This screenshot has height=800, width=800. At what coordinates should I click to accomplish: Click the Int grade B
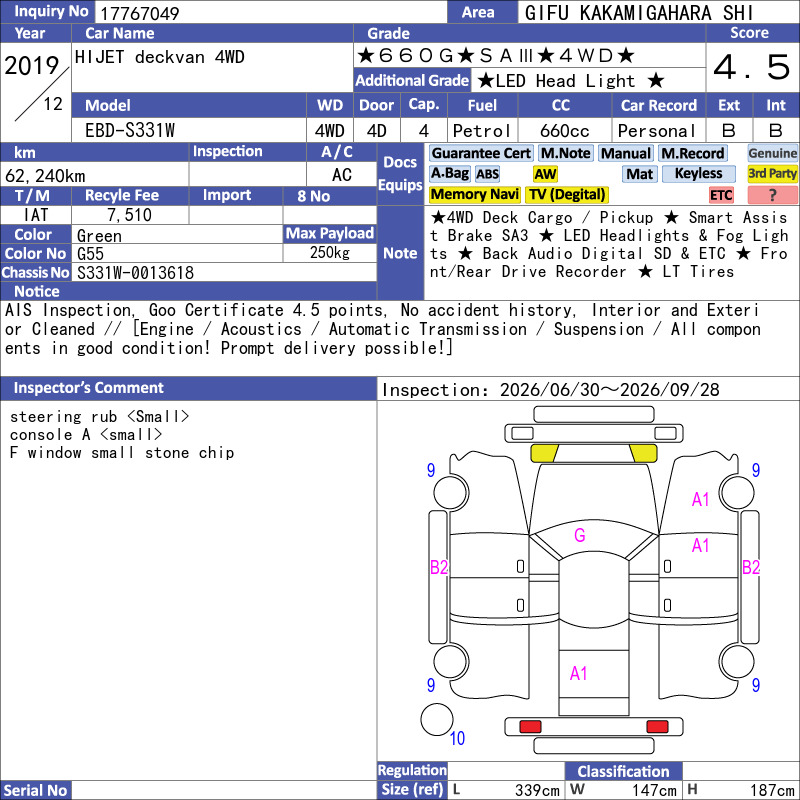tap(776, 131)
